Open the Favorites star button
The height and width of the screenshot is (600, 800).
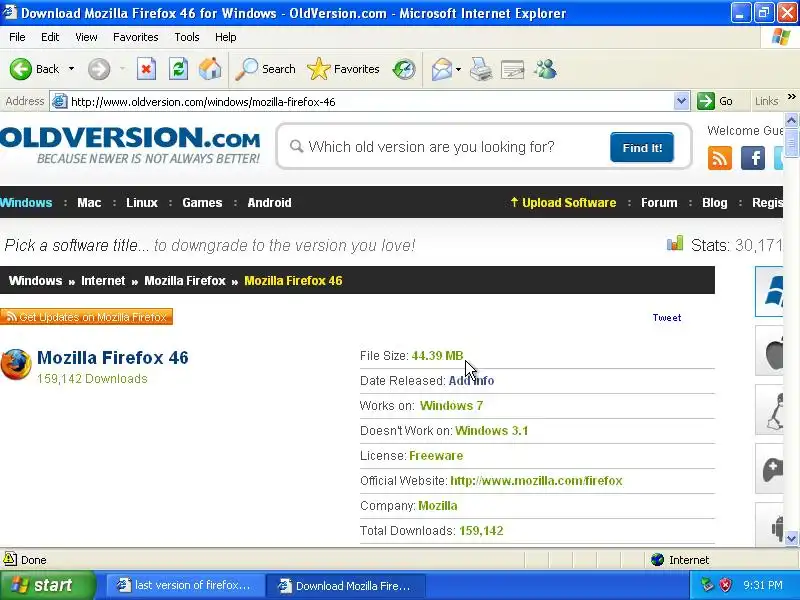click(x=343, y=69)
